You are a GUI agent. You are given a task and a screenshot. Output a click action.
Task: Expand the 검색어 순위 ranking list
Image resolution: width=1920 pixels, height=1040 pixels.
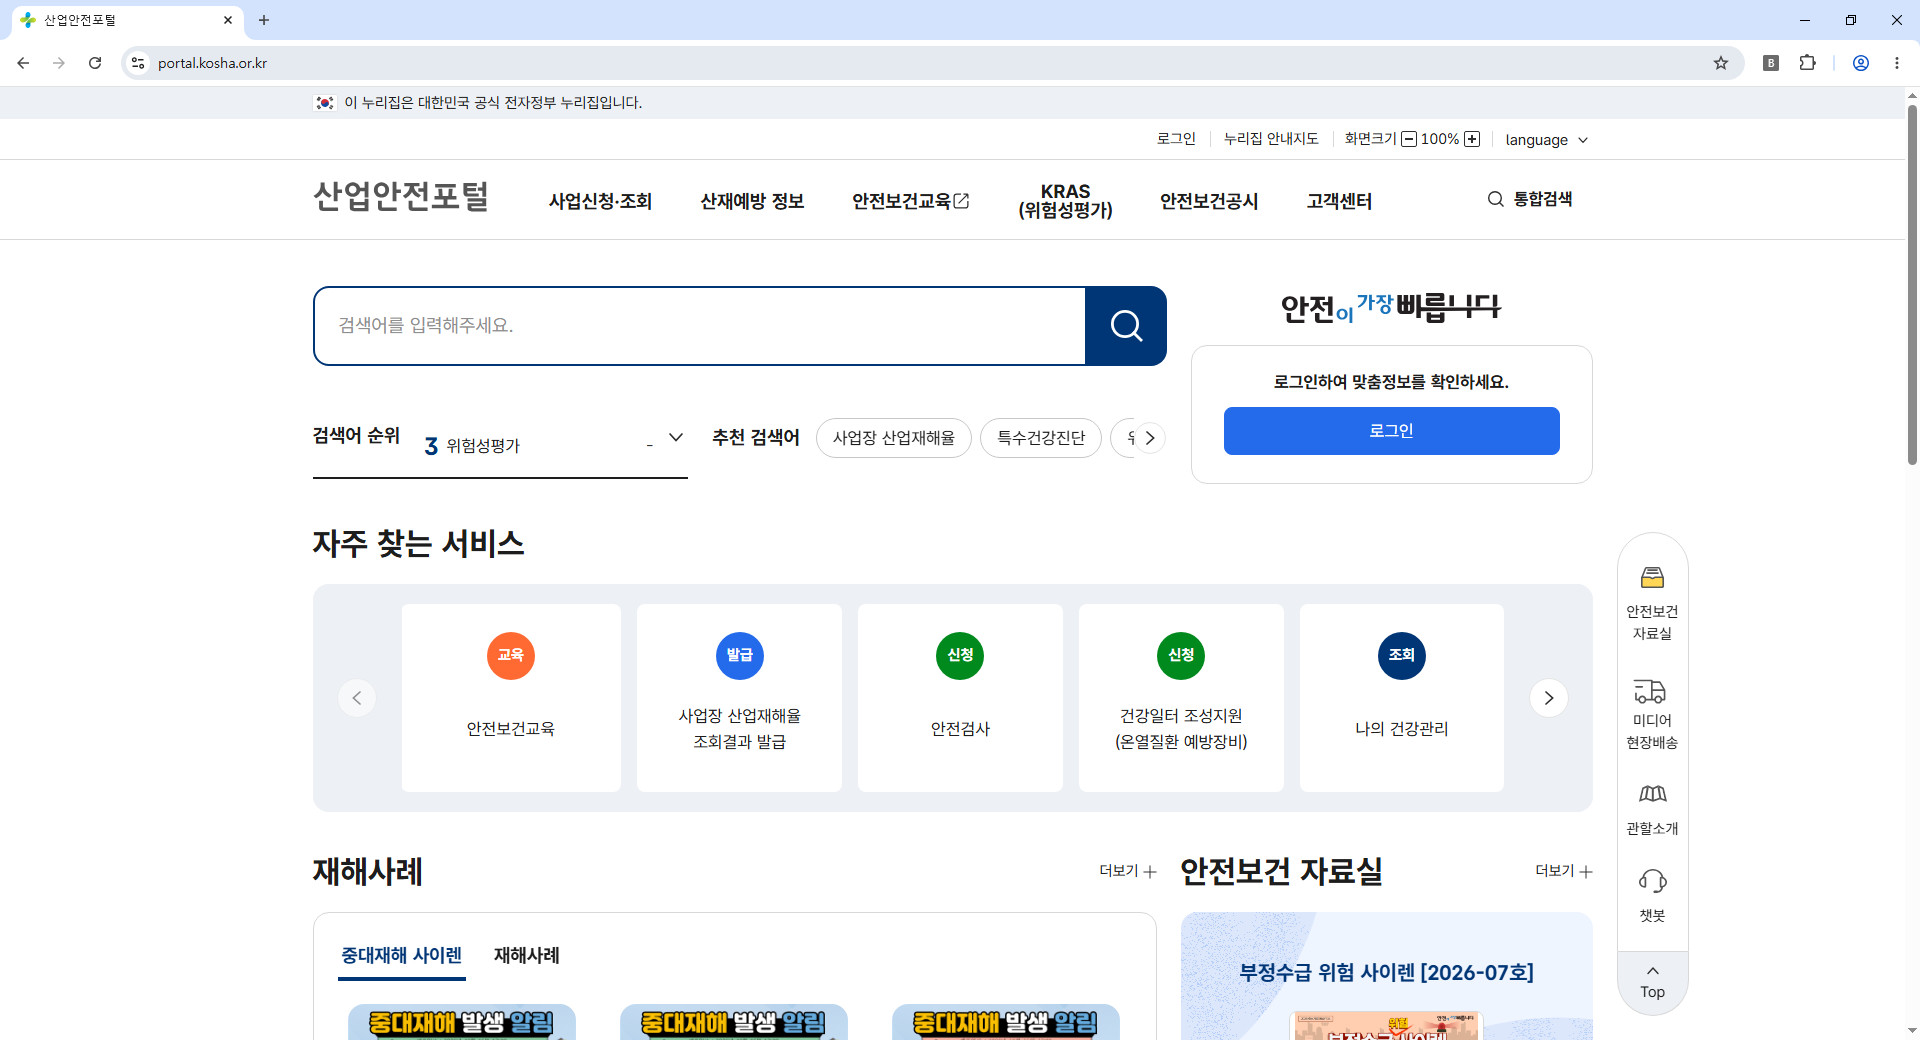click(676, 437)
